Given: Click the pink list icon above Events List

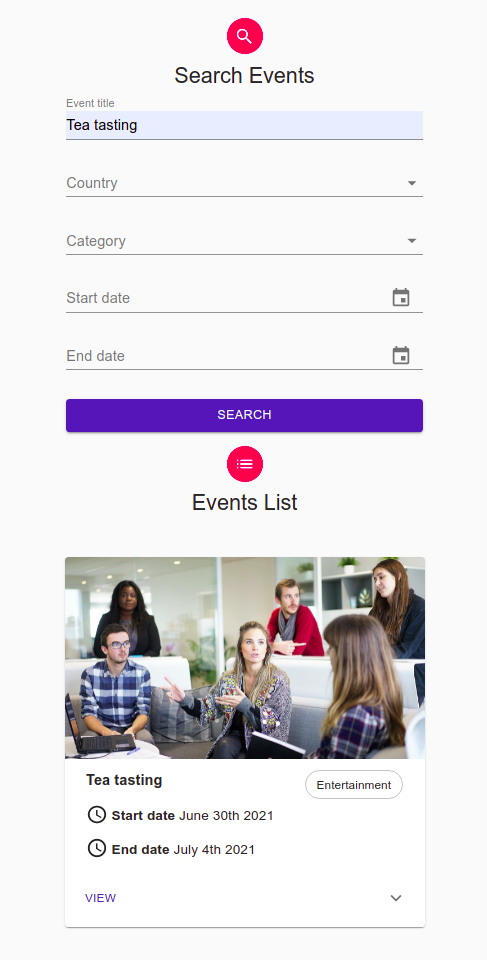Looking at the screenshot, I should [x=244, y=463].
